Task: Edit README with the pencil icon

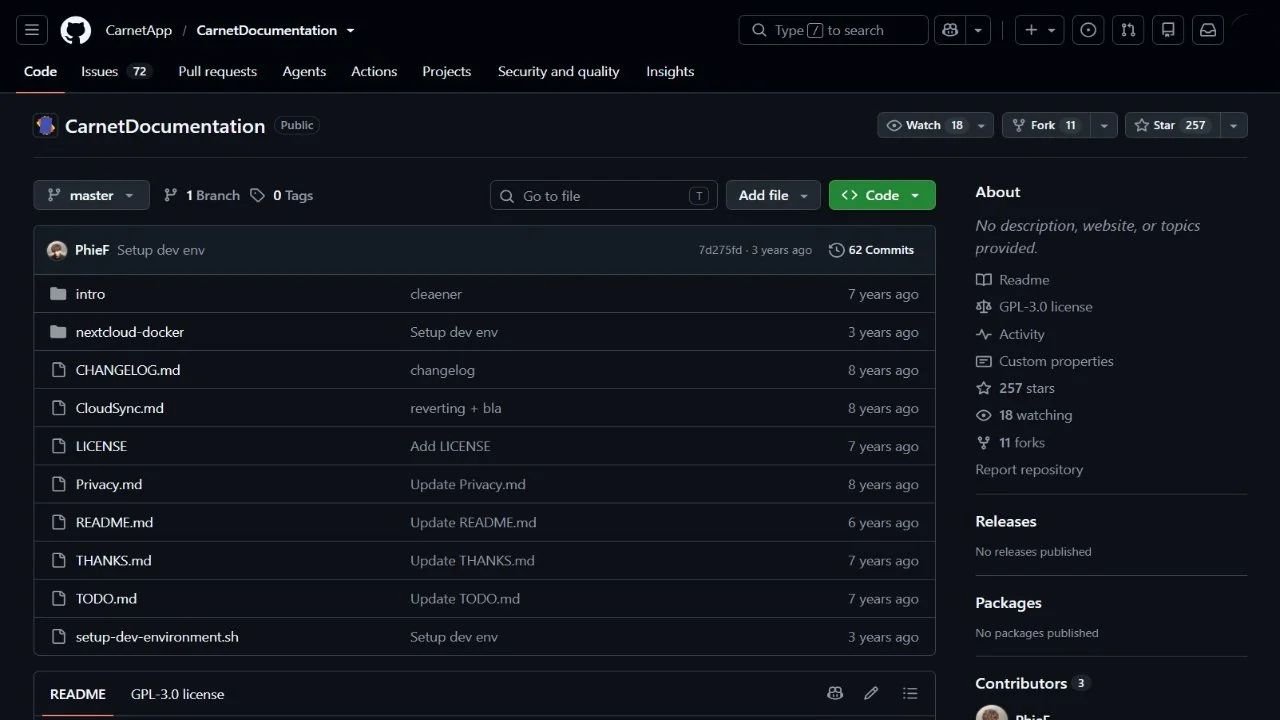Action: 871,693
